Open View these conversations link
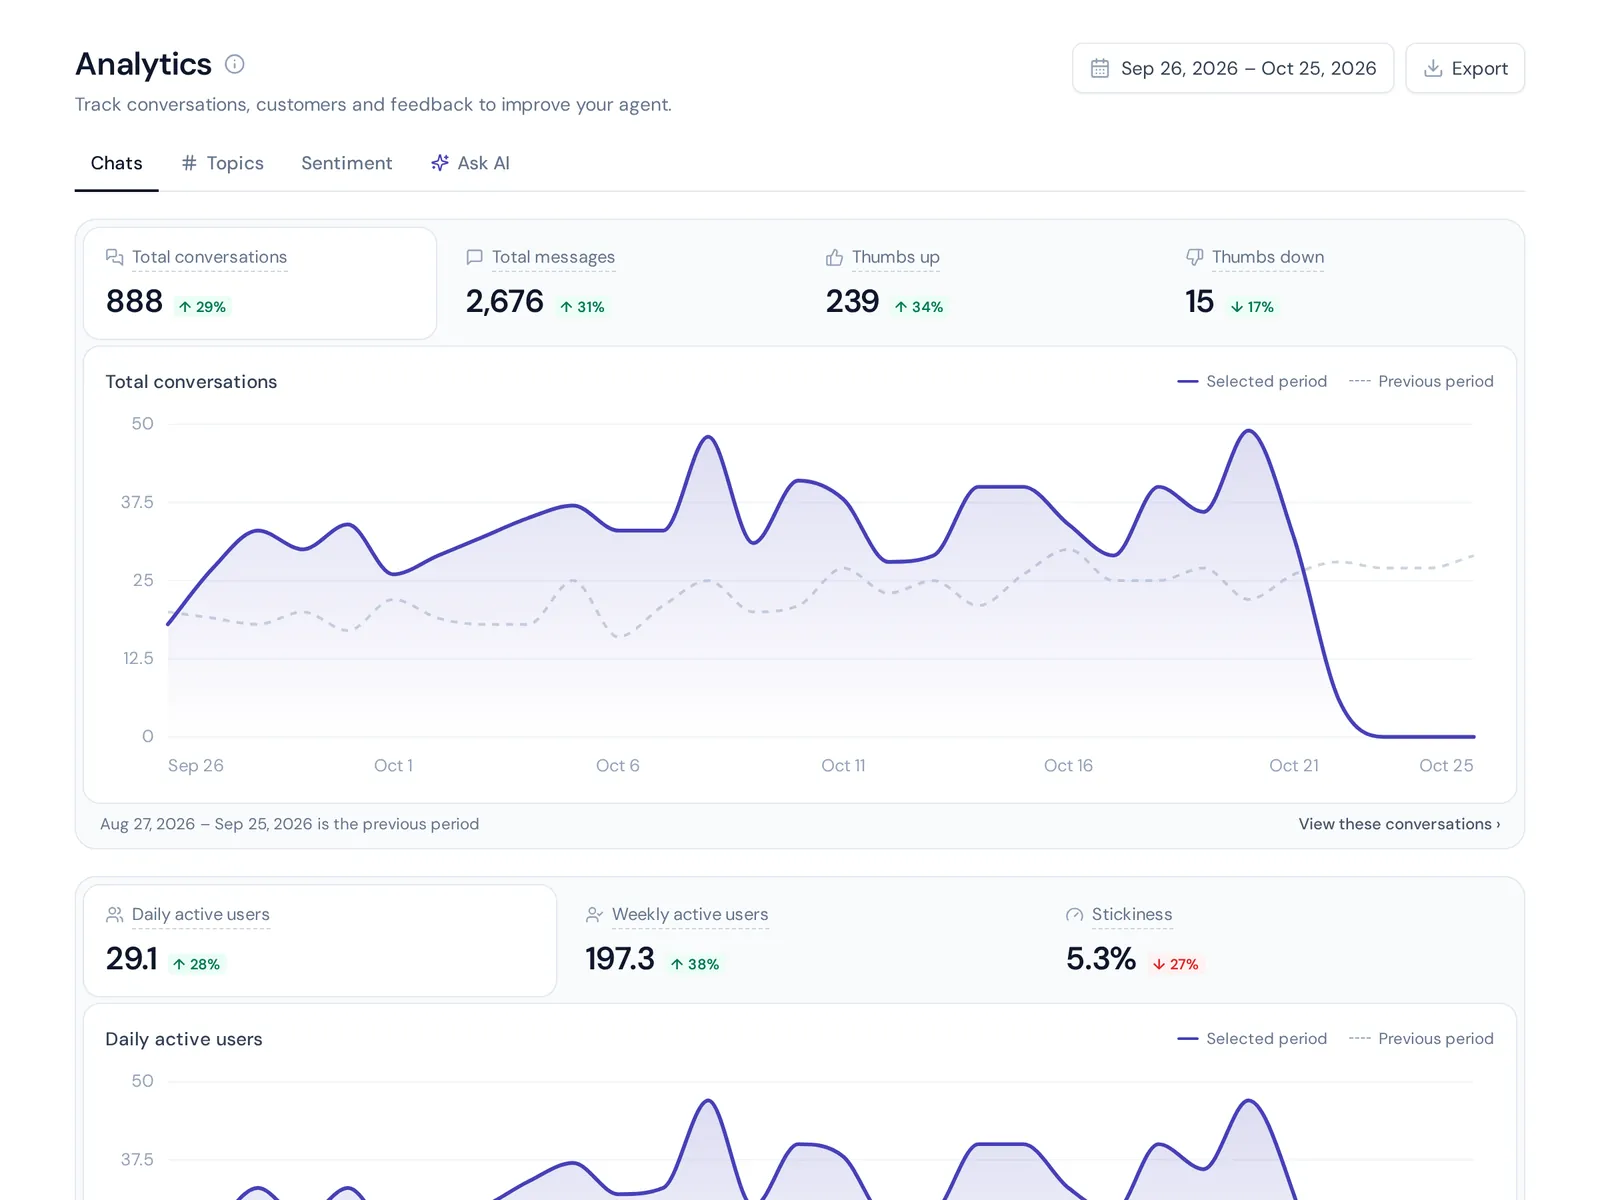The image size is (1600, 1200). 1399,824
